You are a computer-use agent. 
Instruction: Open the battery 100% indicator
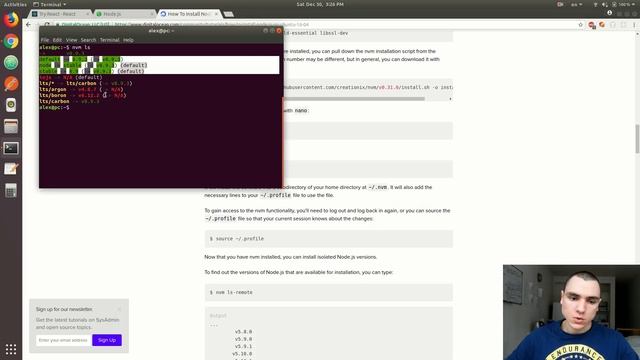click(624, 4)
